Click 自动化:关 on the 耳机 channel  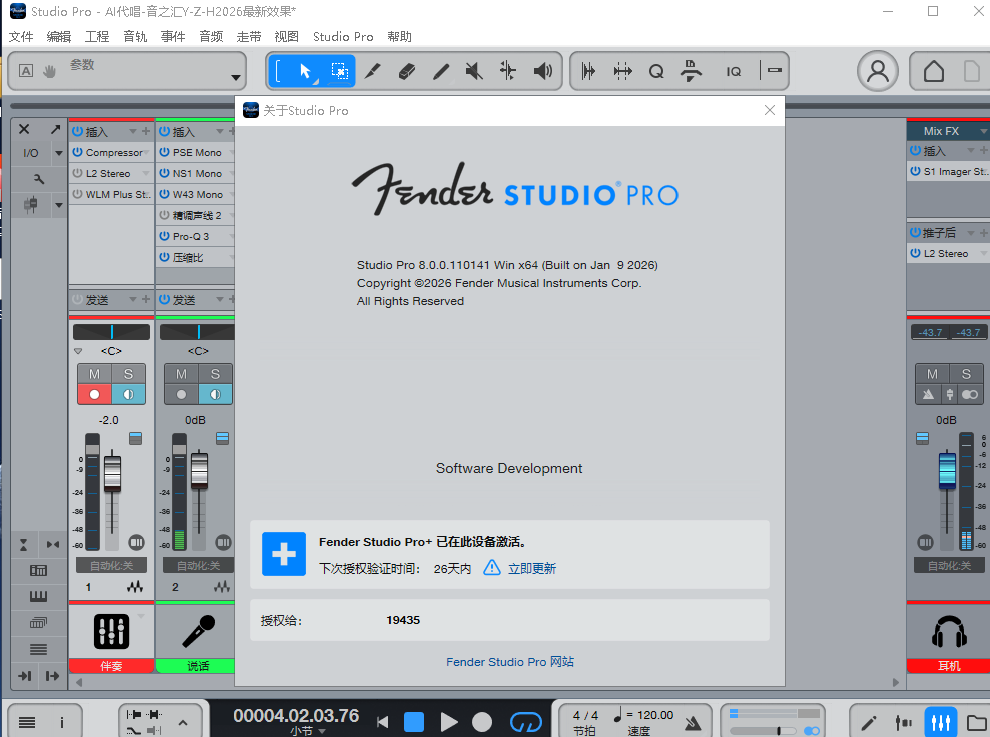pyautogui.click(x=949, y=565)
